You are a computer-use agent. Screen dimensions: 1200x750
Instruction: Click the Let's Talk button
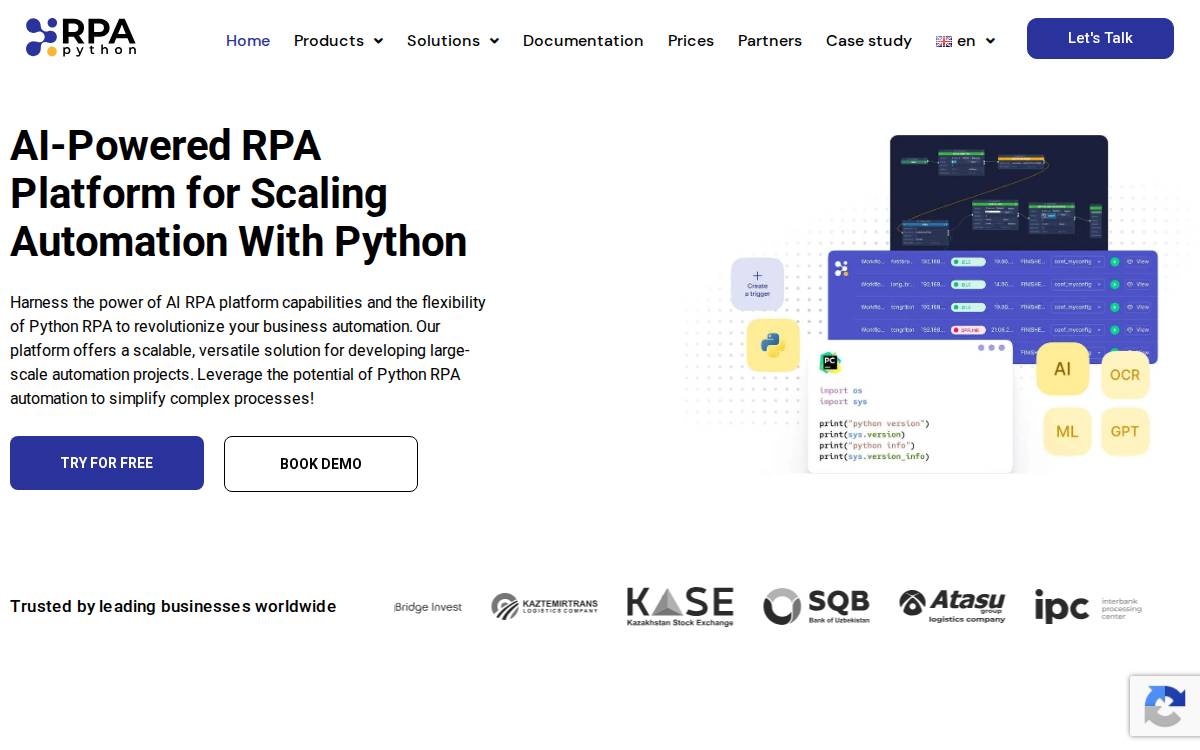[x=1100, y=38]
